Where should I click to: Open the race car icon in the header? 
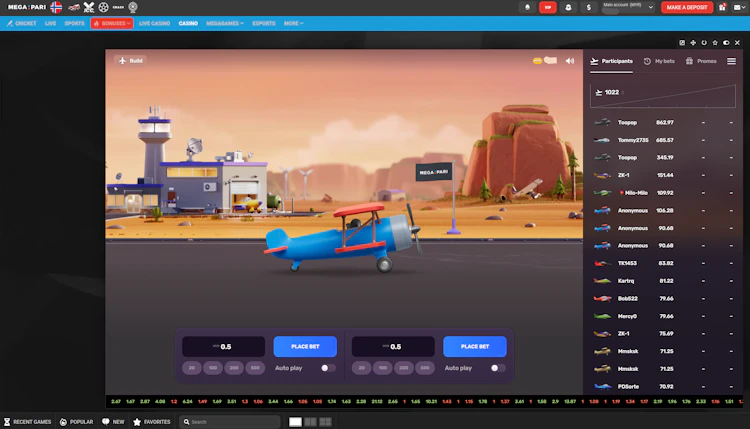74,7
